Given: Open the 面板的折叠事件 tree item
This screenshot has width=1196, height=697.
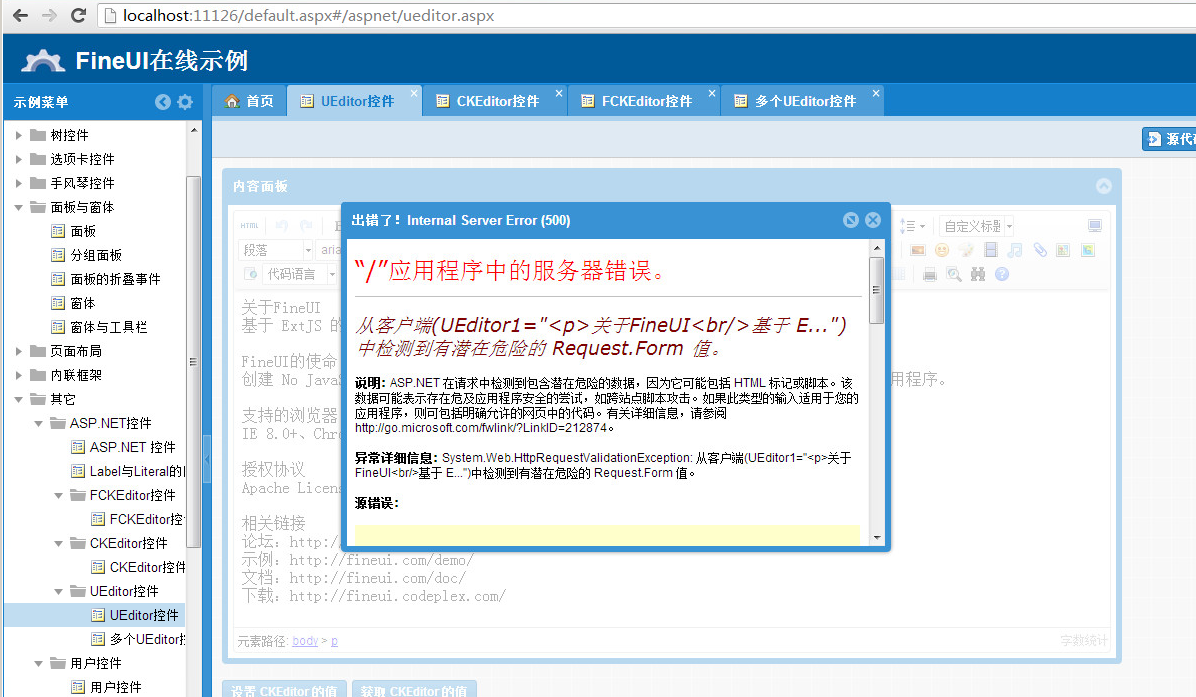Looking at the screenshot, I should pos(115,279).
